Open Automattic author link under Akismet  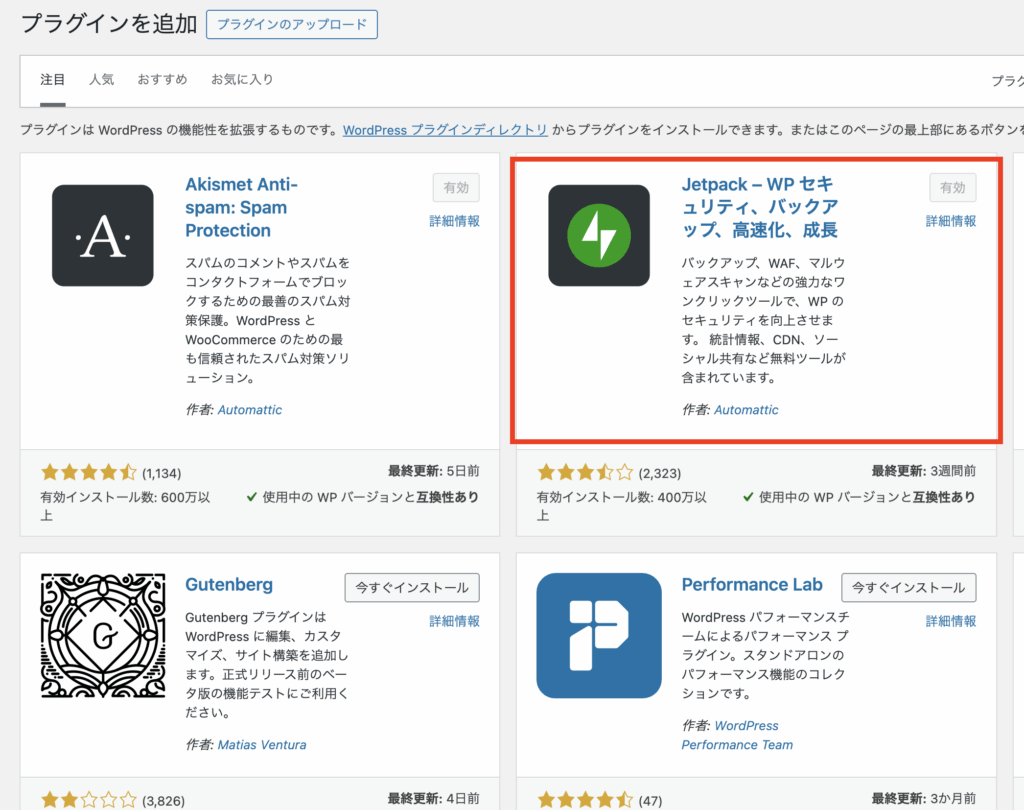pos(249,410)
